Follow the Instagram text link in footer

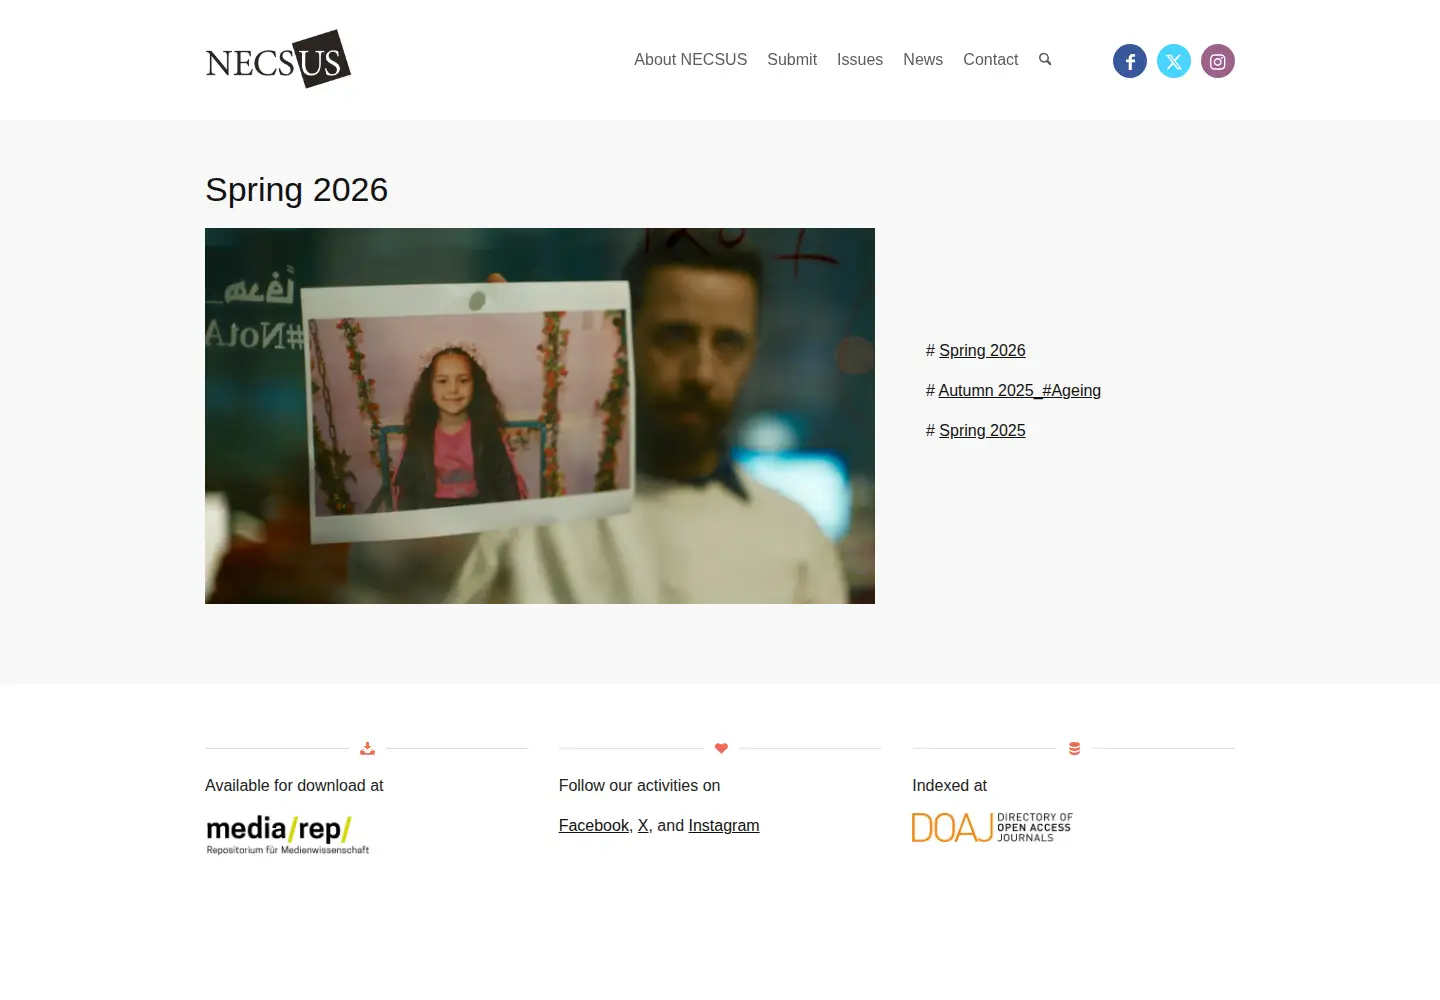pos(724,825)
